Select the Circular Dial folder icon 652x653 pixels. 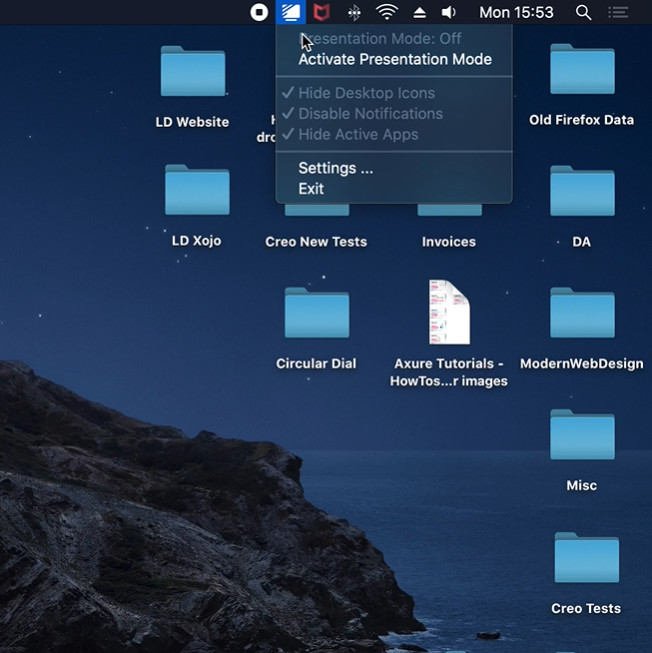pos(316,312)
